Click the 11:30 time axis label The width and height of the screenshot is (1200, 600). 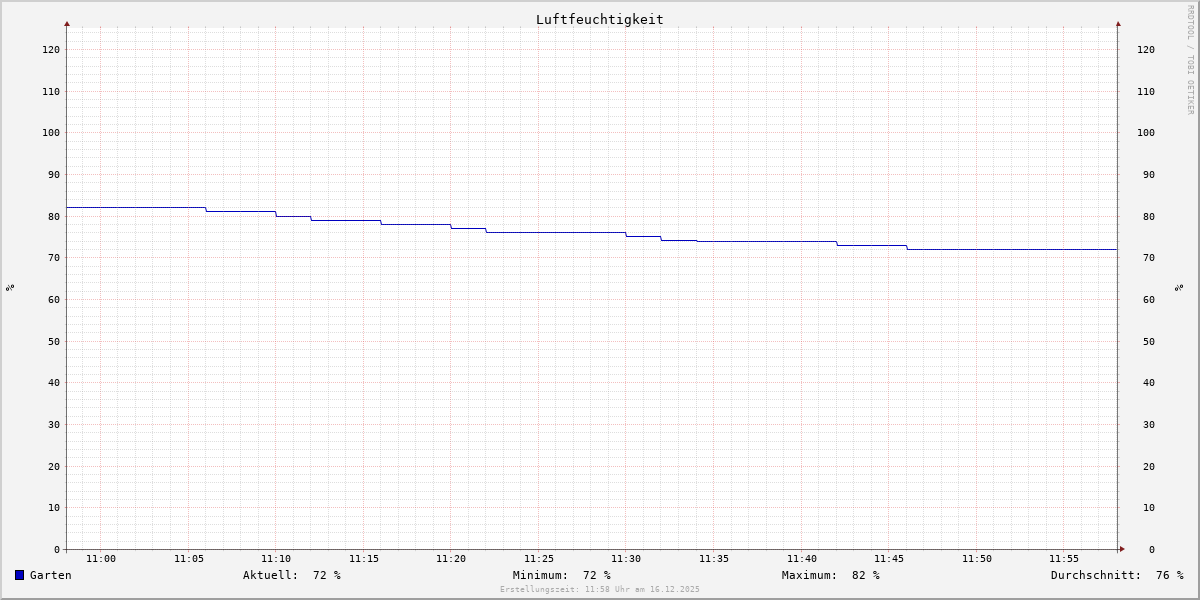[626, 559]
